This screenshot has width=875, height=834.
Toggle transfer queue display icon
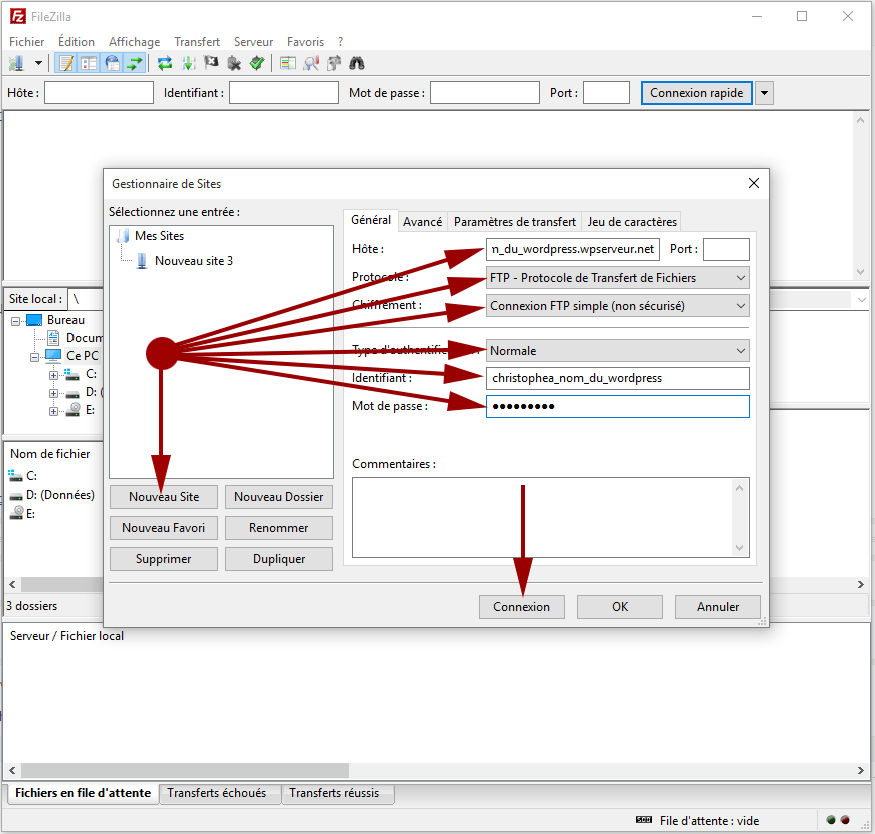point(135,64)
